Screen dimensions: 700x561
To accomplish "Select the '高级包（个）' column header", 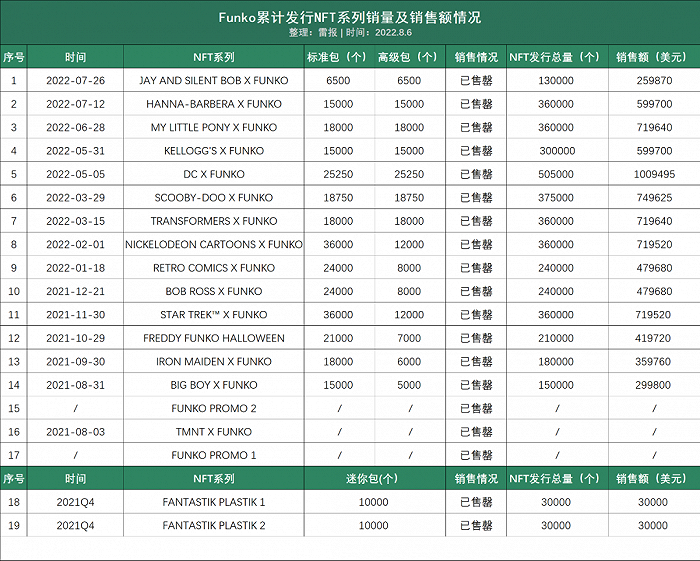I will tap(408, 58).
